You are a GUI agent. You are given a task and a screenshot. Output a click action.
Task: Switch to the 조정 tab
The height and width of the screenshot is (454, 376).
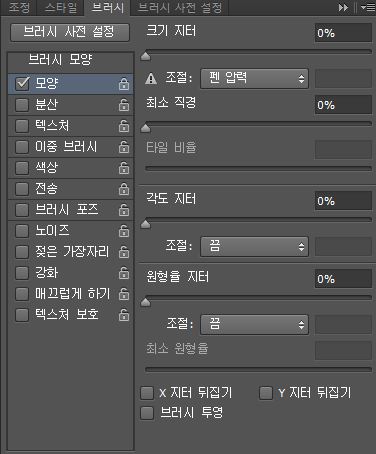pyautogui.click(x=19, y=8)
